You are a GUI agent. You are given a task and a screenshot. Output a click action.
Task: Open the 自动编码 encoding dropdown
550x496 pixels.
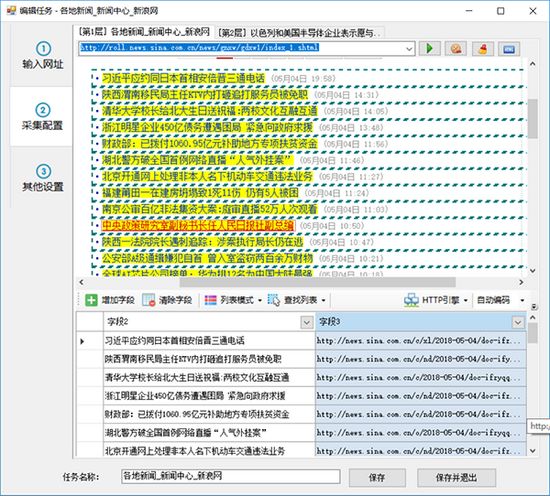click(522, 301)
